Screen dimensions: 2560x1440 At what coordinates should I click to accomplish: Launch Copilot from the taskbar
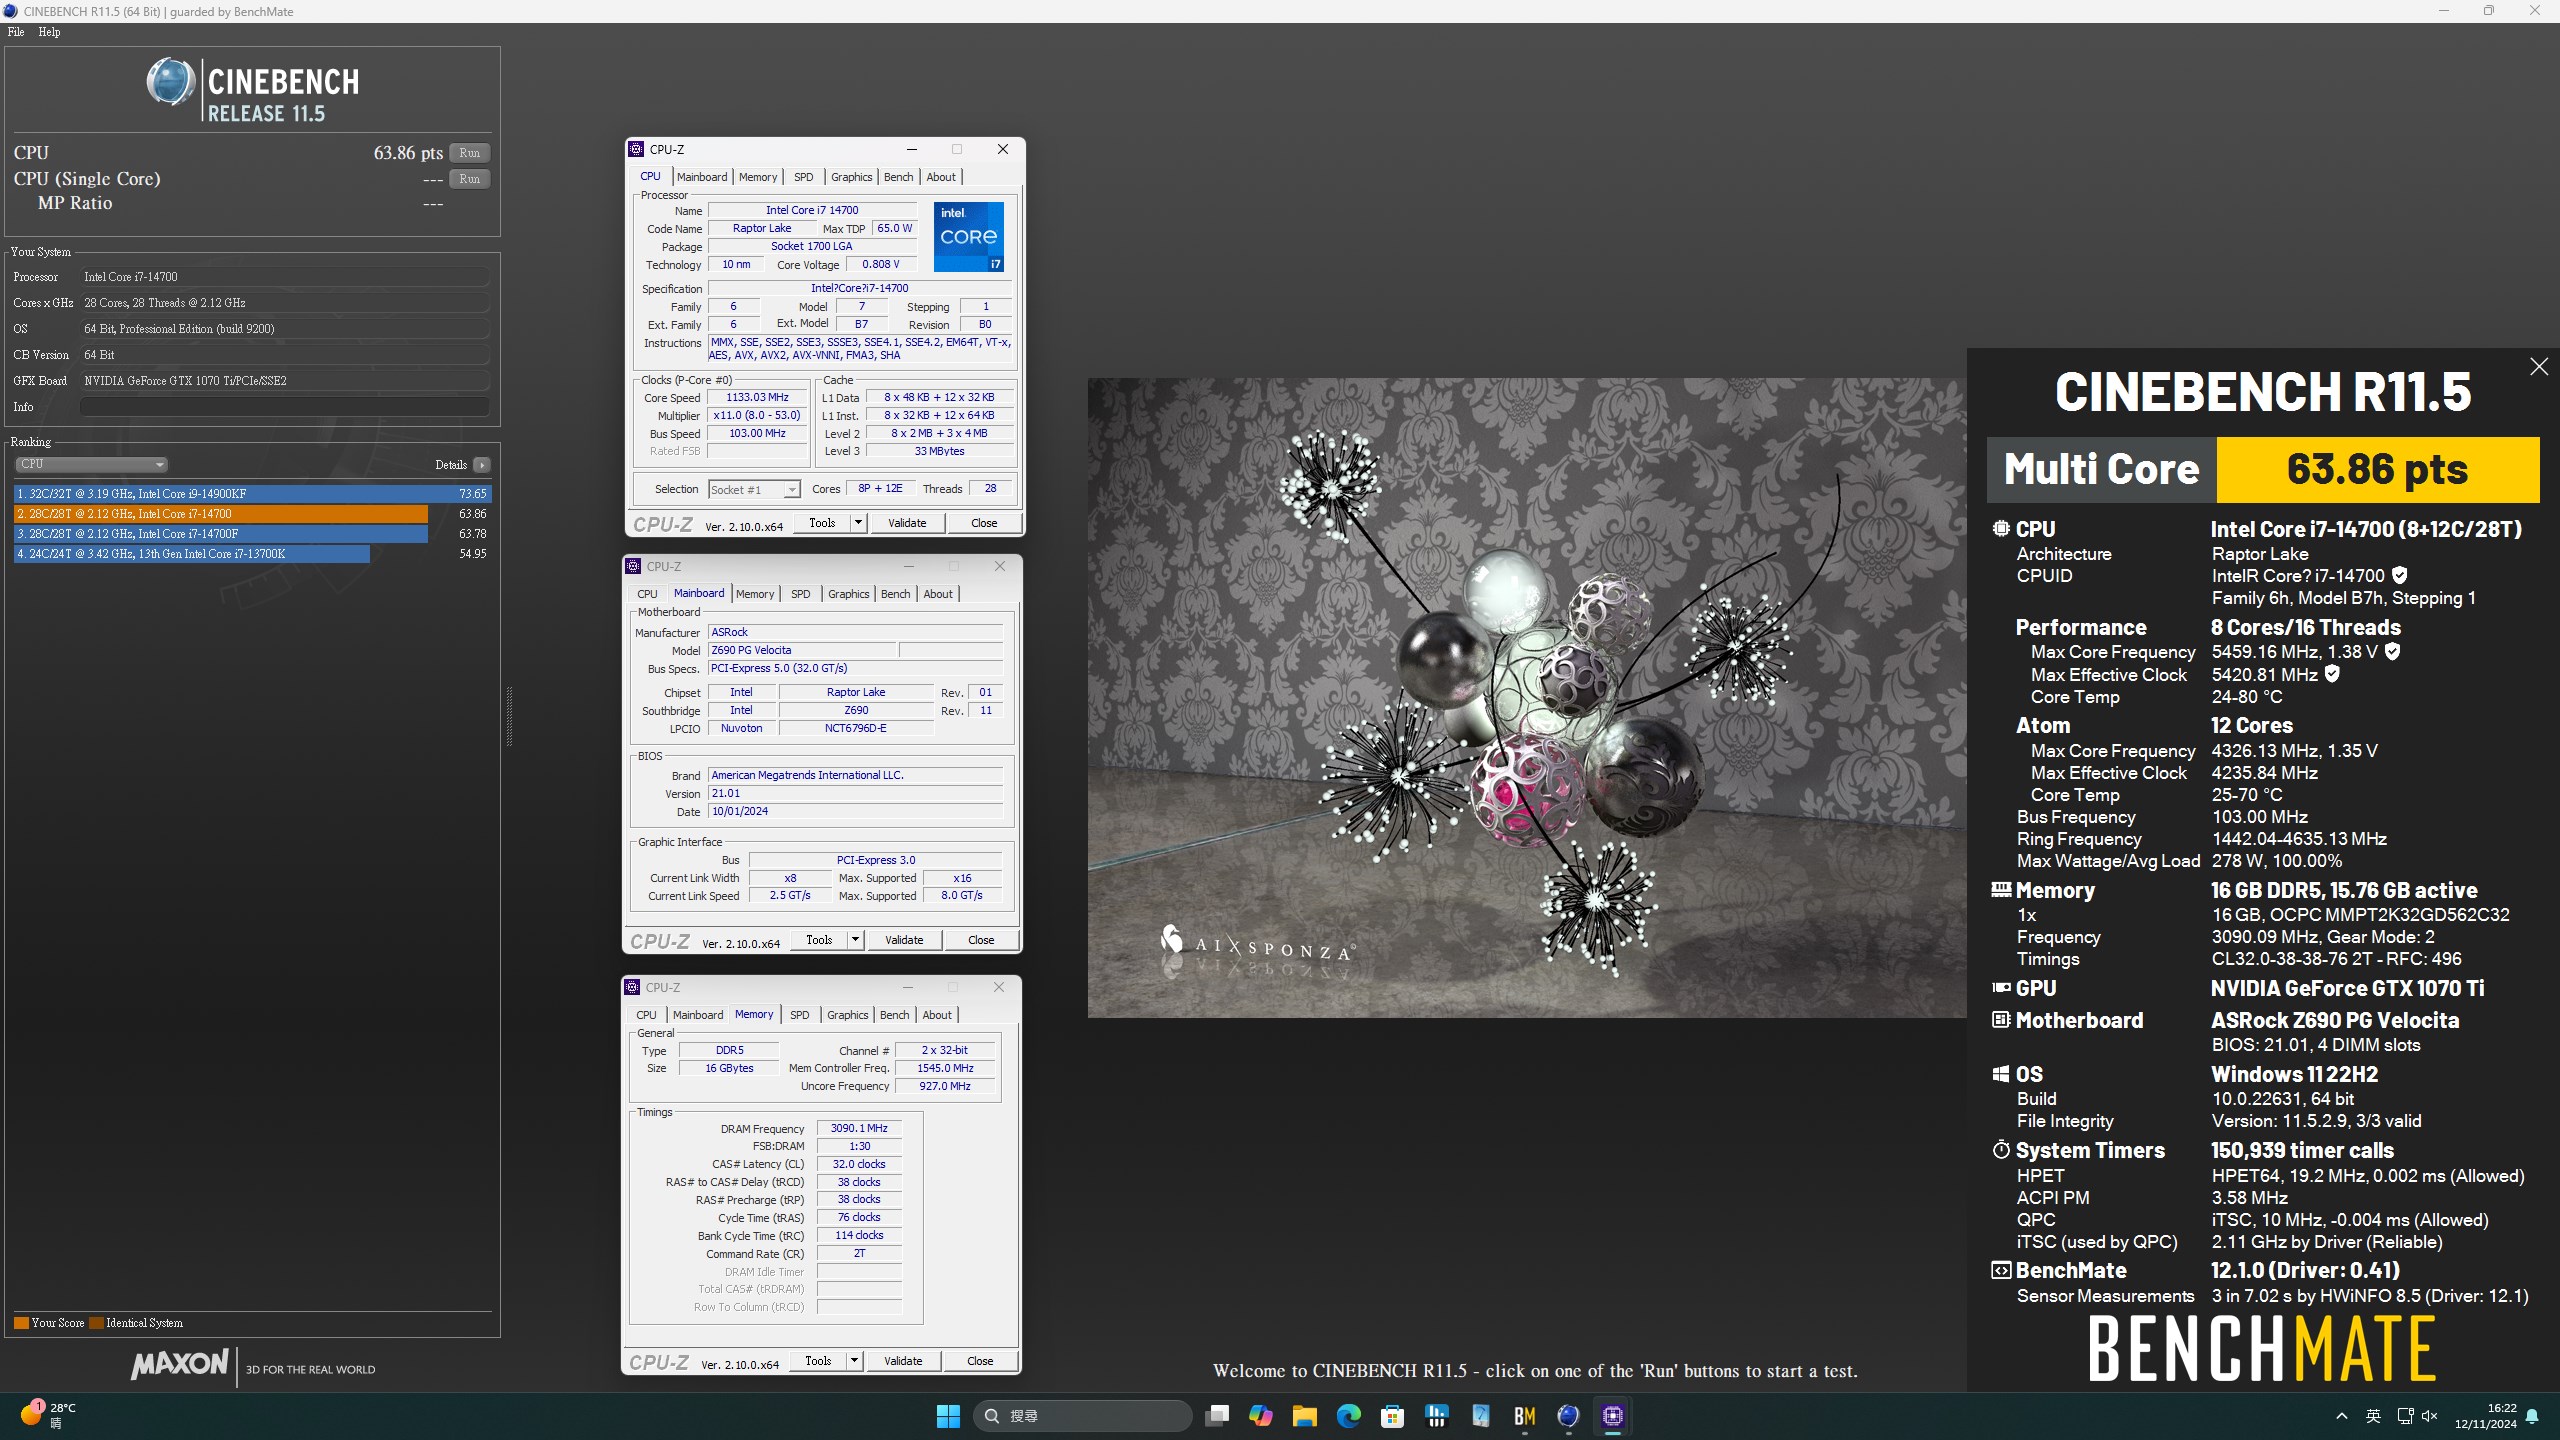(1260, 1416)
